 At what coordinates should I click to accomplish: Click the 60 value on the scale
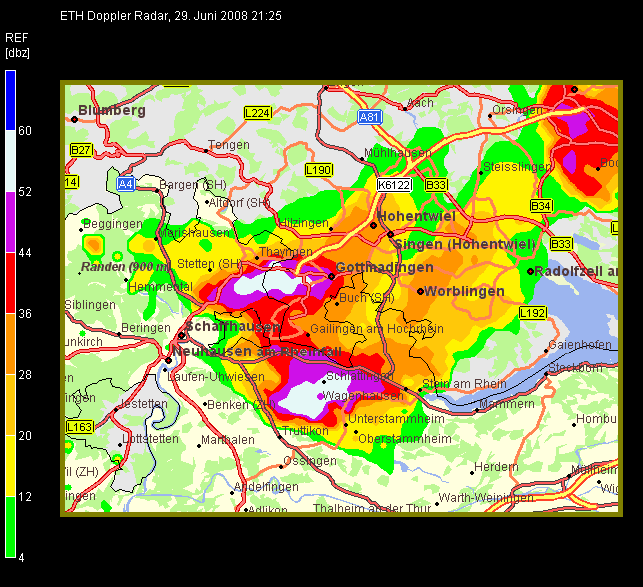coord(25,131)
